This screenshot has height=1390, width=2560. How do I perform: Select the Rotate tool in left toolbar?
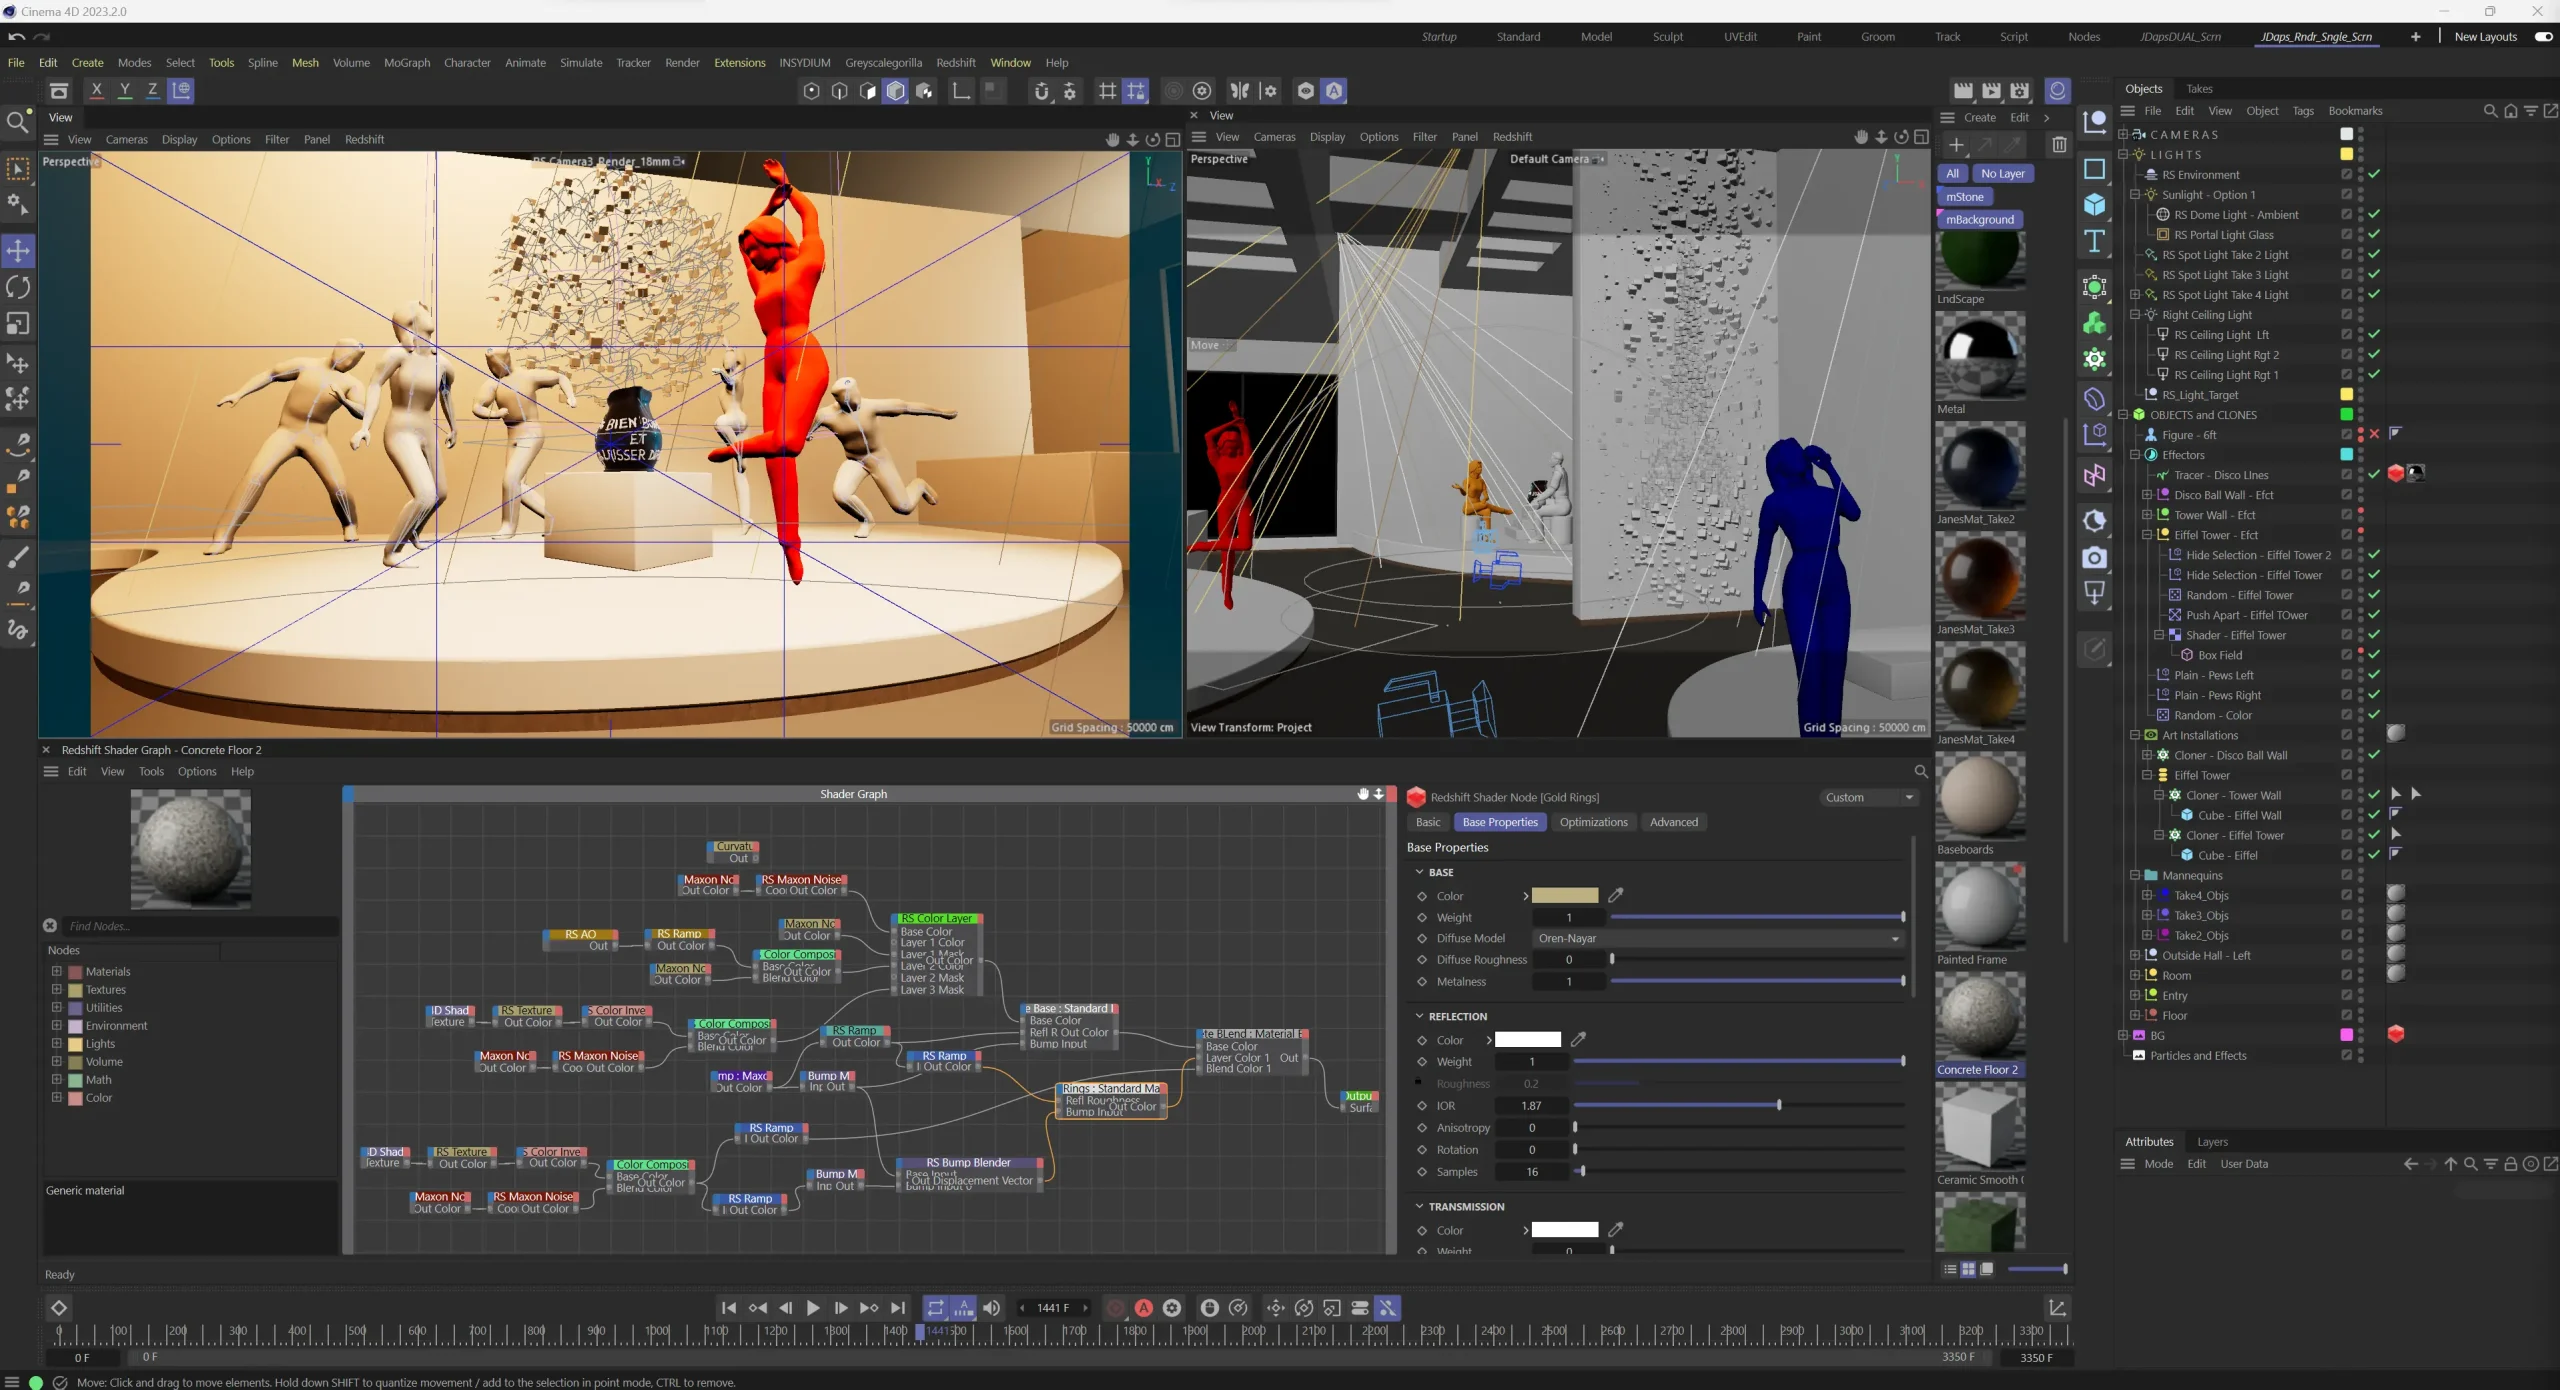18,287
